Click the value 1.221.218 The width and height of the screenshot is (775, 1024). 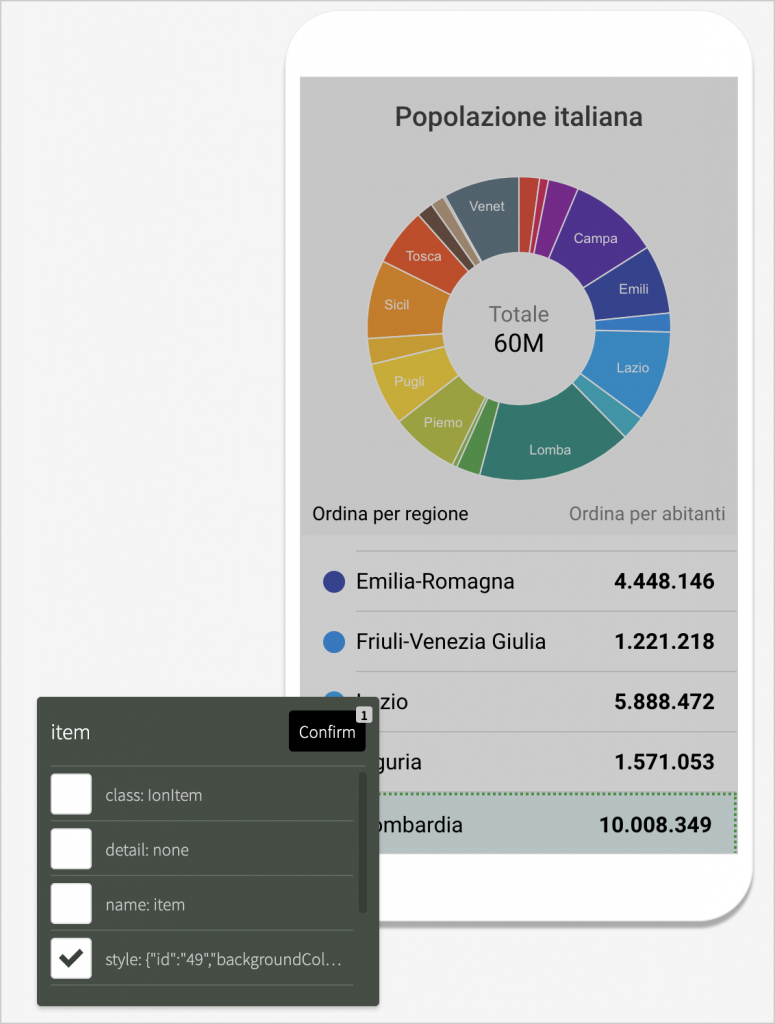coord(664,641)
